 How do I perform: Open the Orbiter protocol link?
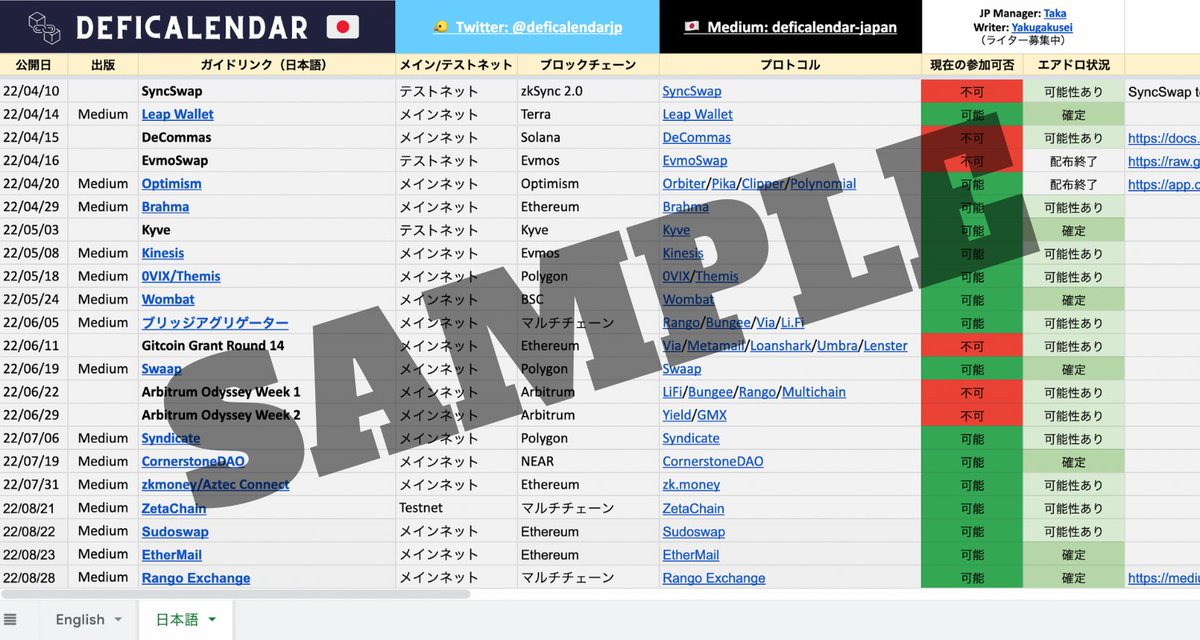click(x=685, y=184)
